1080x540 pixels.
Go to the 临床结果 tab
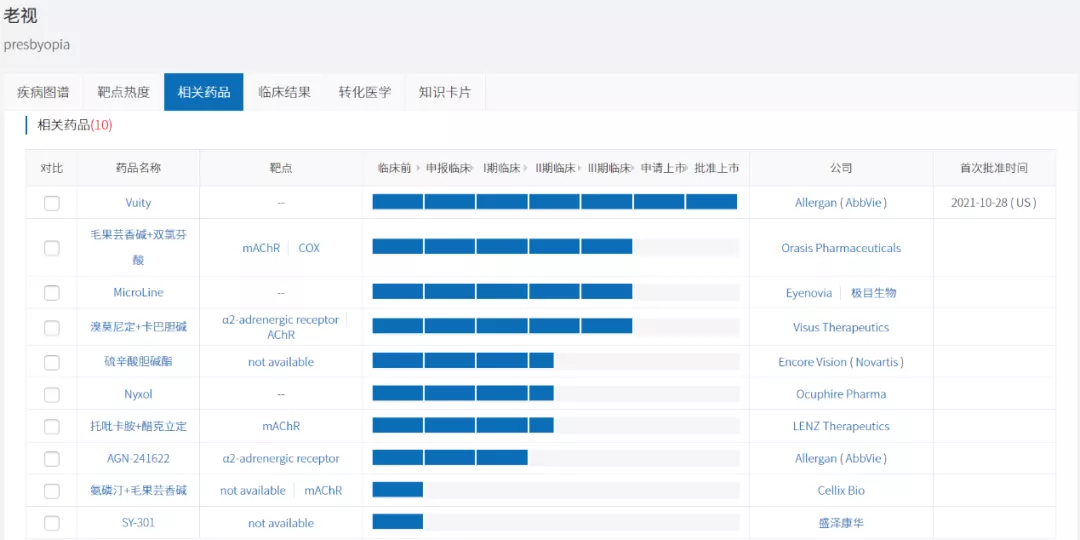click(x=284, y=92)
